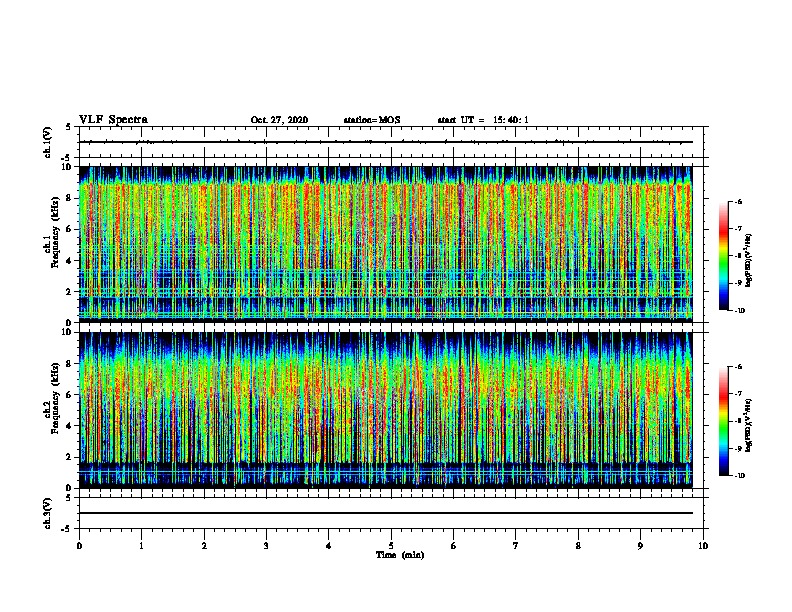This screenshot has height=612, width=792.
Task: Click the time axis tick label "7"
Action: pyautogui.click(x=516, y=546)
